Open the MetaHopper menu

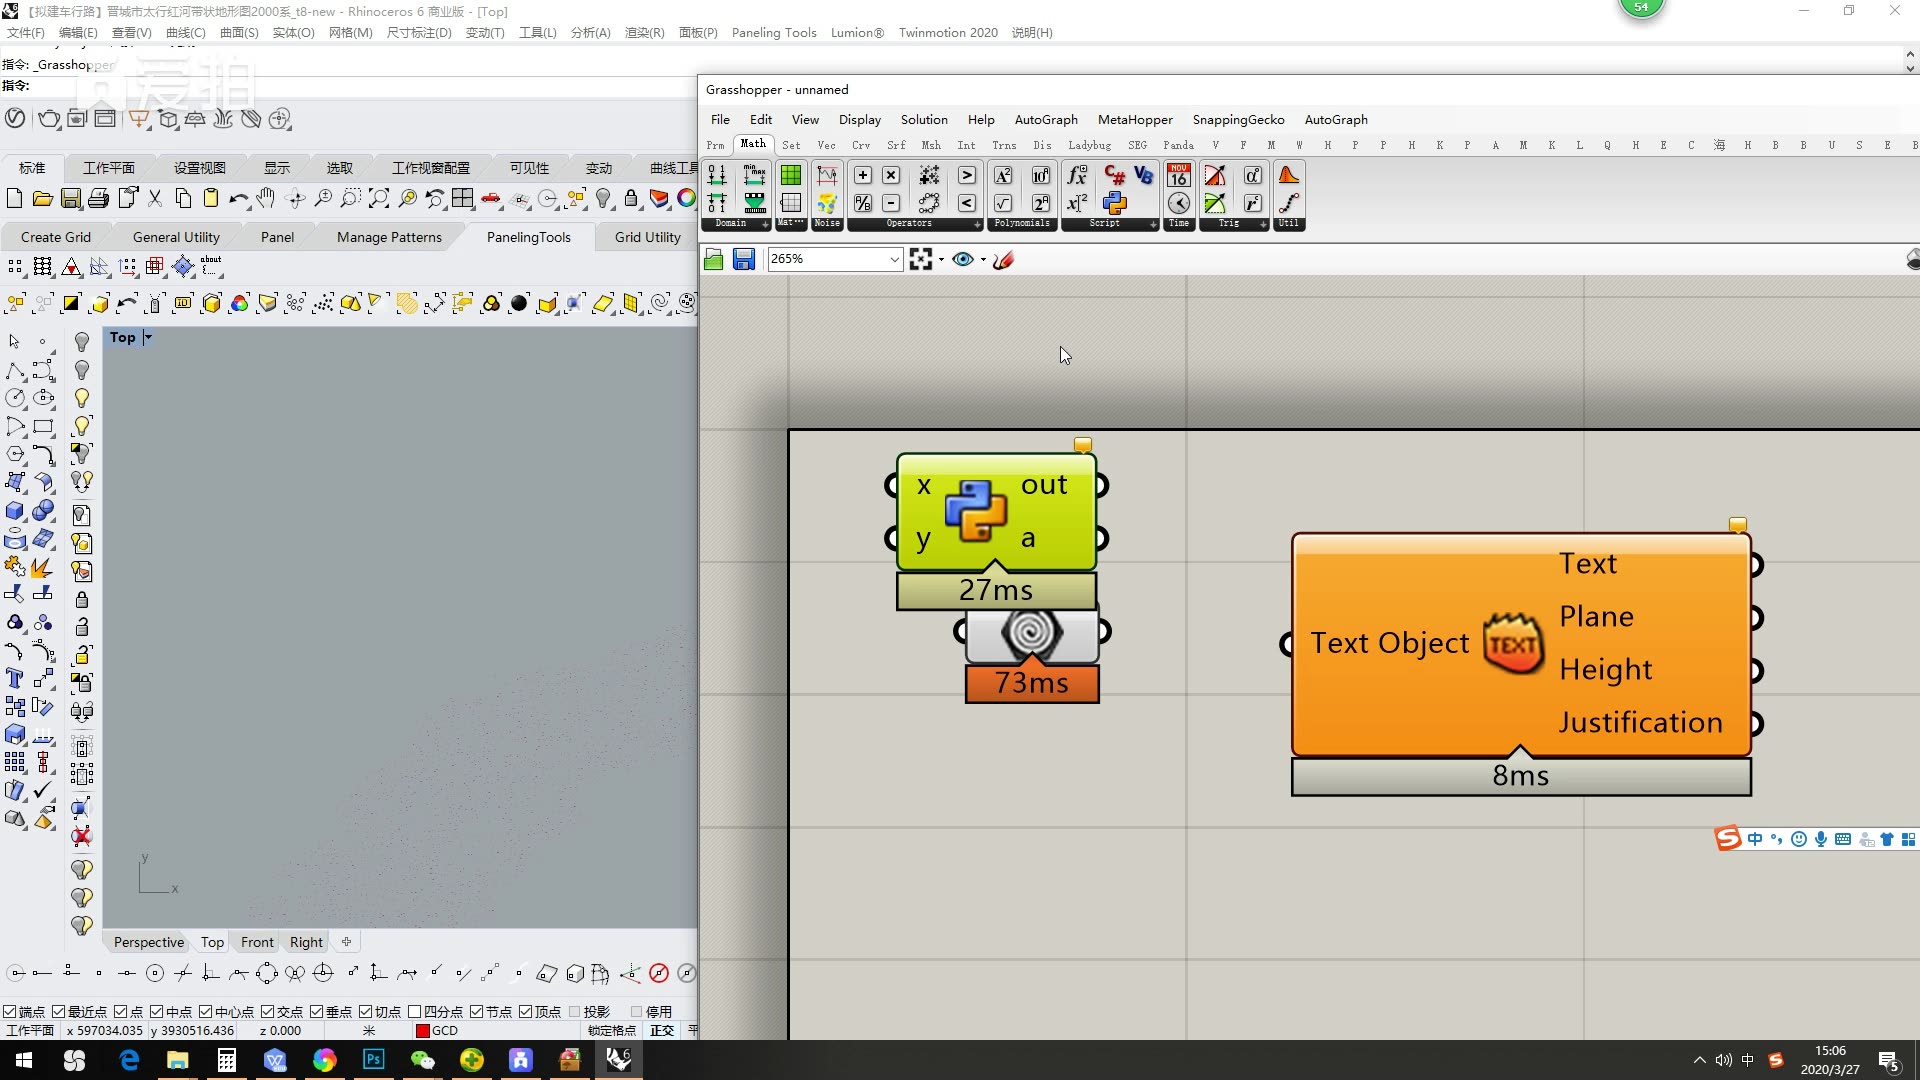(x=1133, y=119)
